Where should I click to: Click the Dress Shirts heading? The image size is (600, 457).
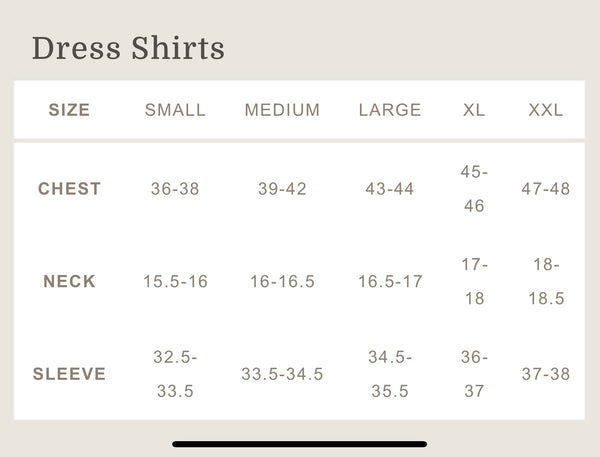128,48
